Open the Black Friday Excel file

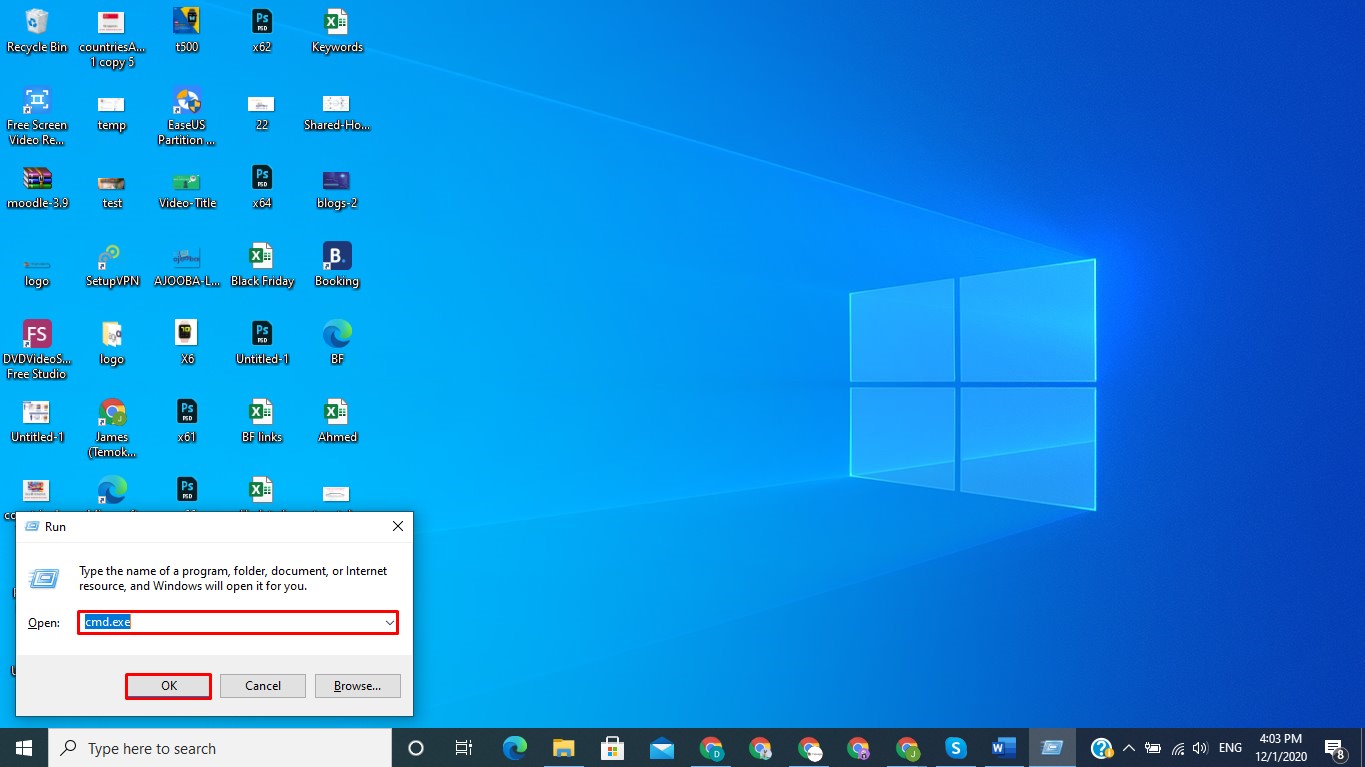pos(262,255)
